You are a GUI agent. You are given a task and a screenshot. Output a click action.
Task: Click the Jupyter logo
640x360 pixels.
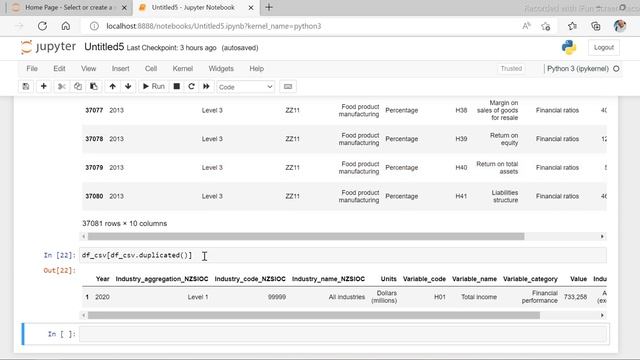click(x=48, y=47)
